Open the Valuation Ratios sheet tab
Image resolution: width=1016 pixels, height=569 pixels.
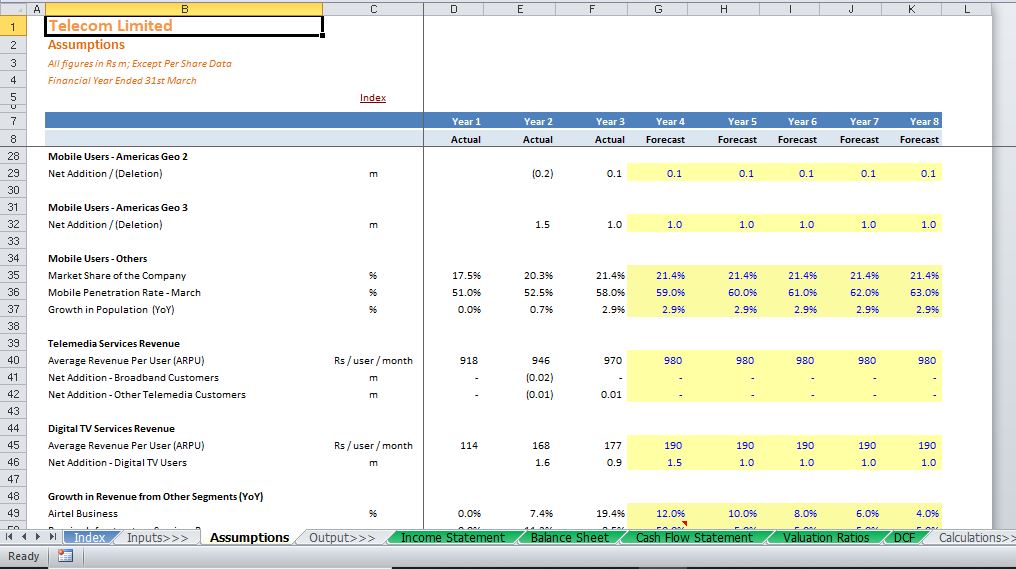826,538
